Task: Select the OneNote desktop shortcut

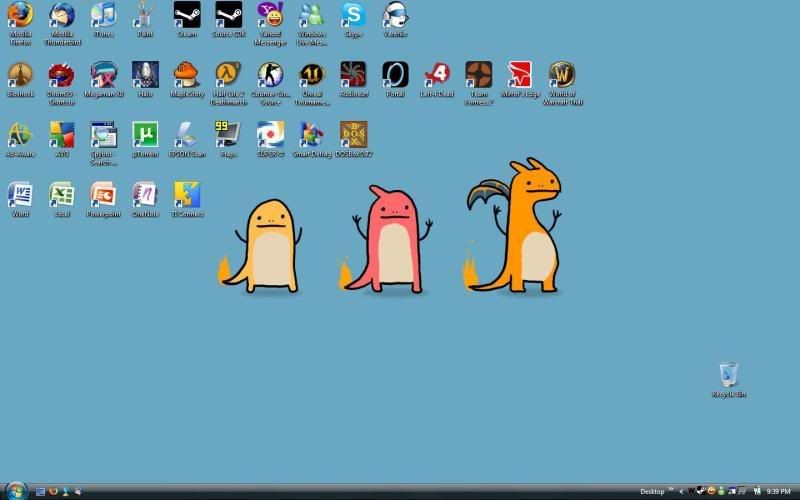Action: (145, 199)
